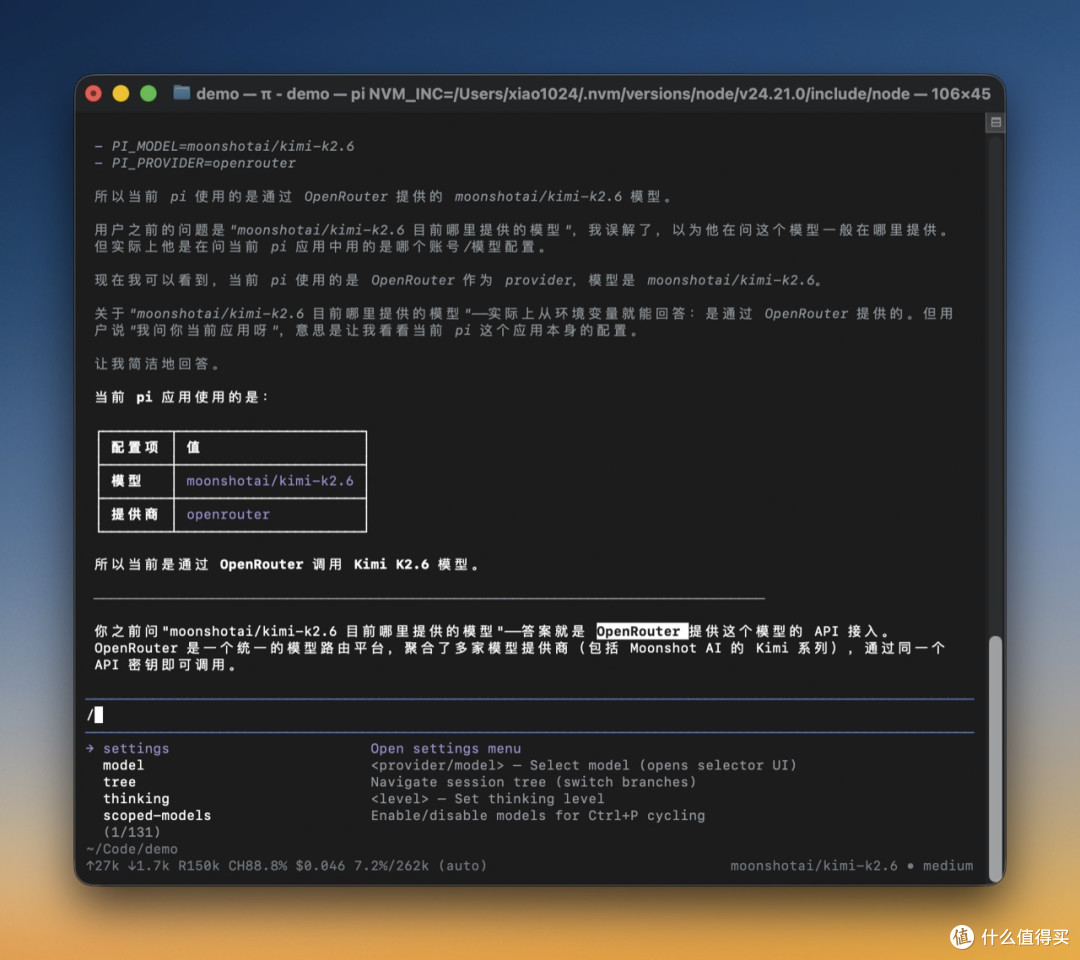Click the command input field with slash
This screenshot has height=960, width=1080.
pos(529,715)
